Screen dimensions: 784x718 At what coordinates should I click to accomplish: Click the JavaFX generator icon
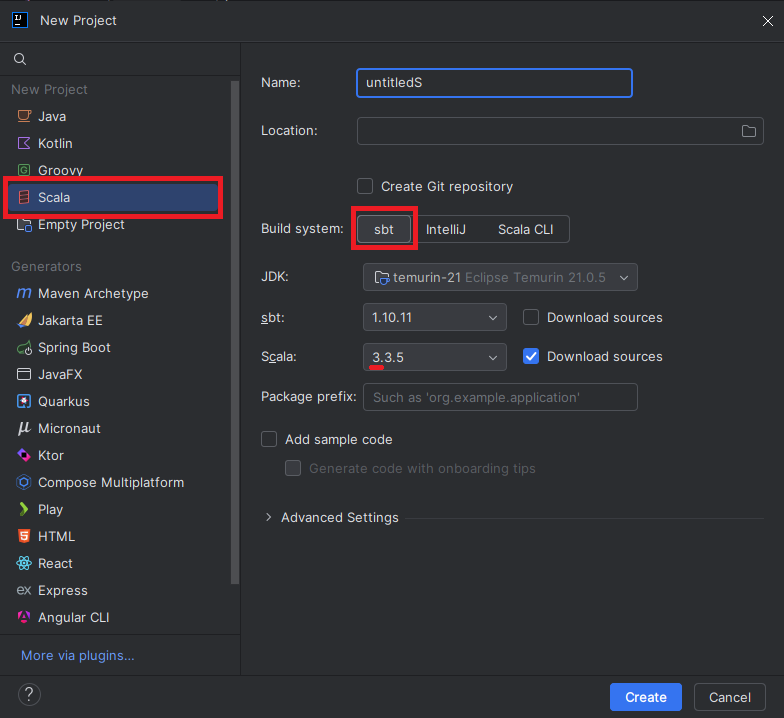(24, 374)
